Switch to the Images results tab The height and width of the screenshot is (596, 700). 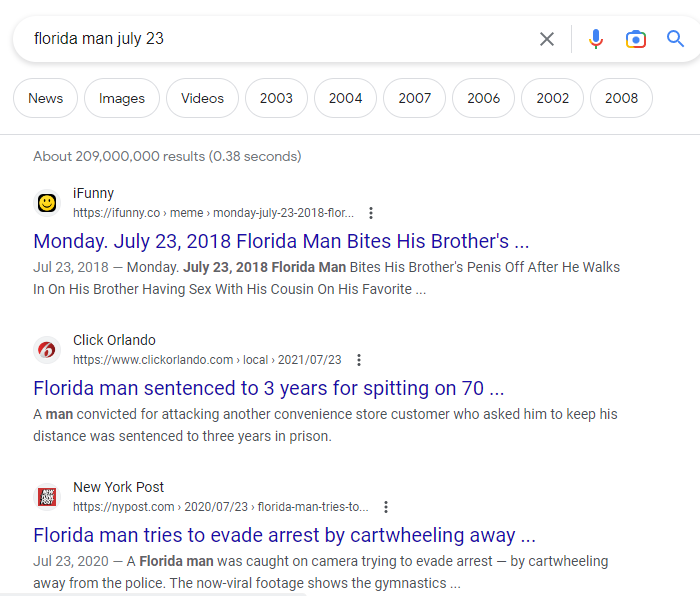point(122,98)
